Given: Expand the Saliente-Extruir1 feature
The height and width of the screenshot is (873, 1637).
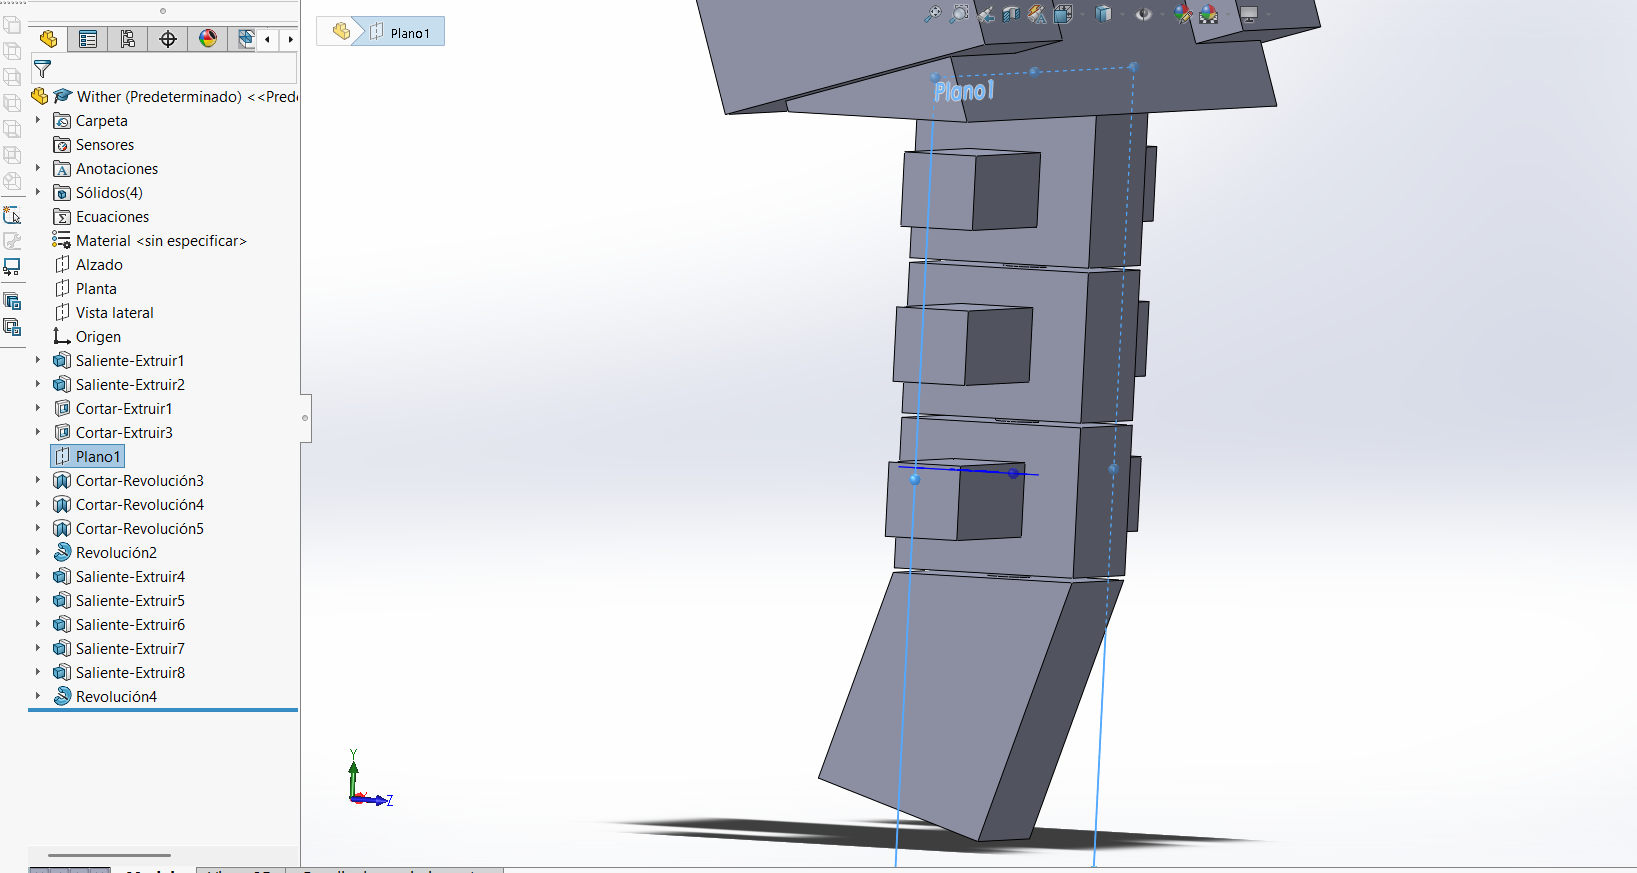Looking at the screenshot, I should [x=38, y=360].
